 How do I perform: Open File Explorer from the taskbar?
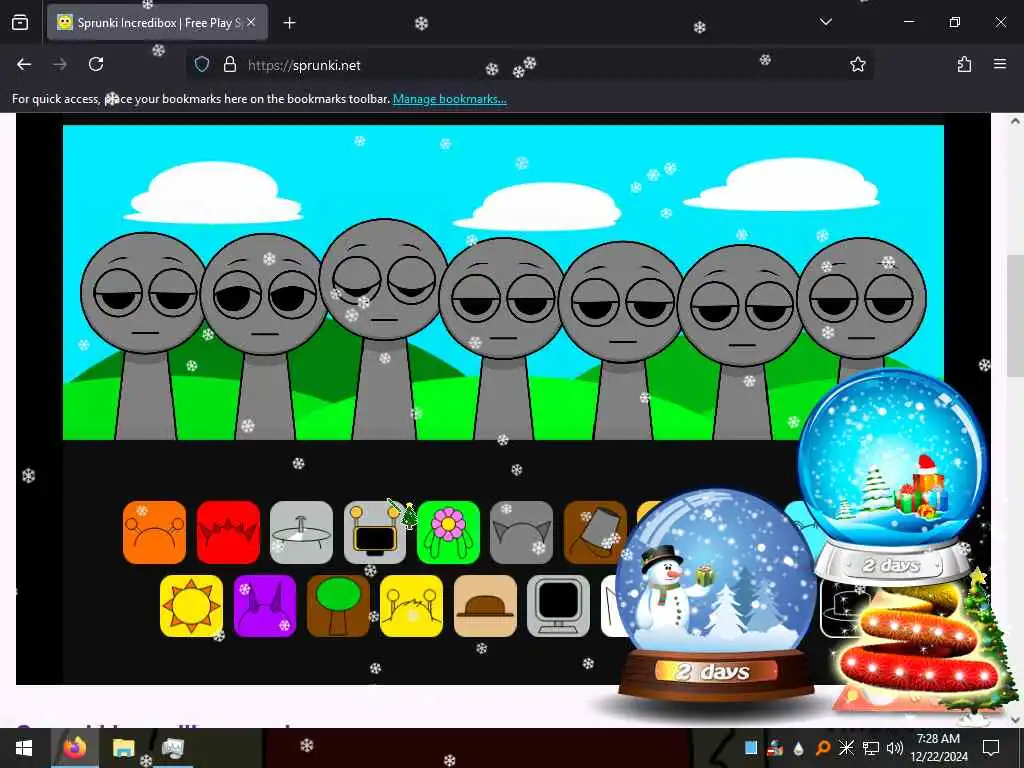[123, 748]
